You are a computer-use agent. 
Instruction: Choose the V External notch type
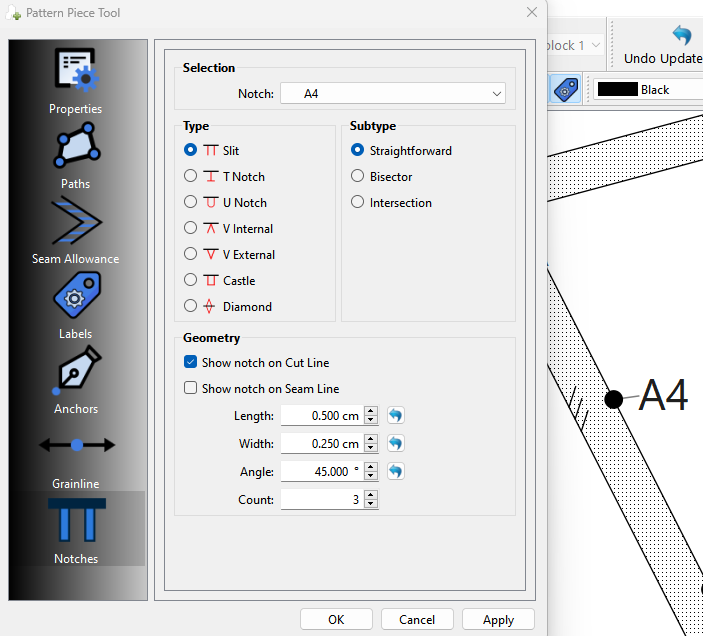(191, 255)
